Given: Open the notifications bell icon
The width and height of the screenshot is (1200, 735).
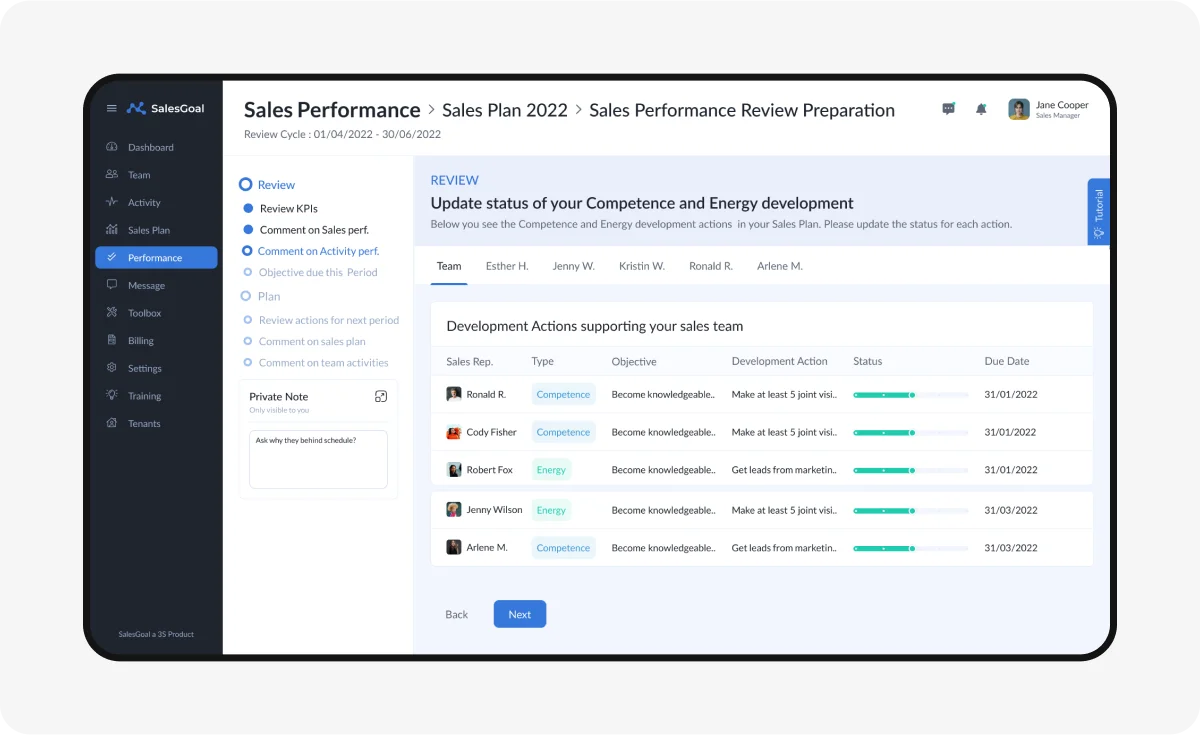Looking at the screenshot, I should [x=981, y=109].
